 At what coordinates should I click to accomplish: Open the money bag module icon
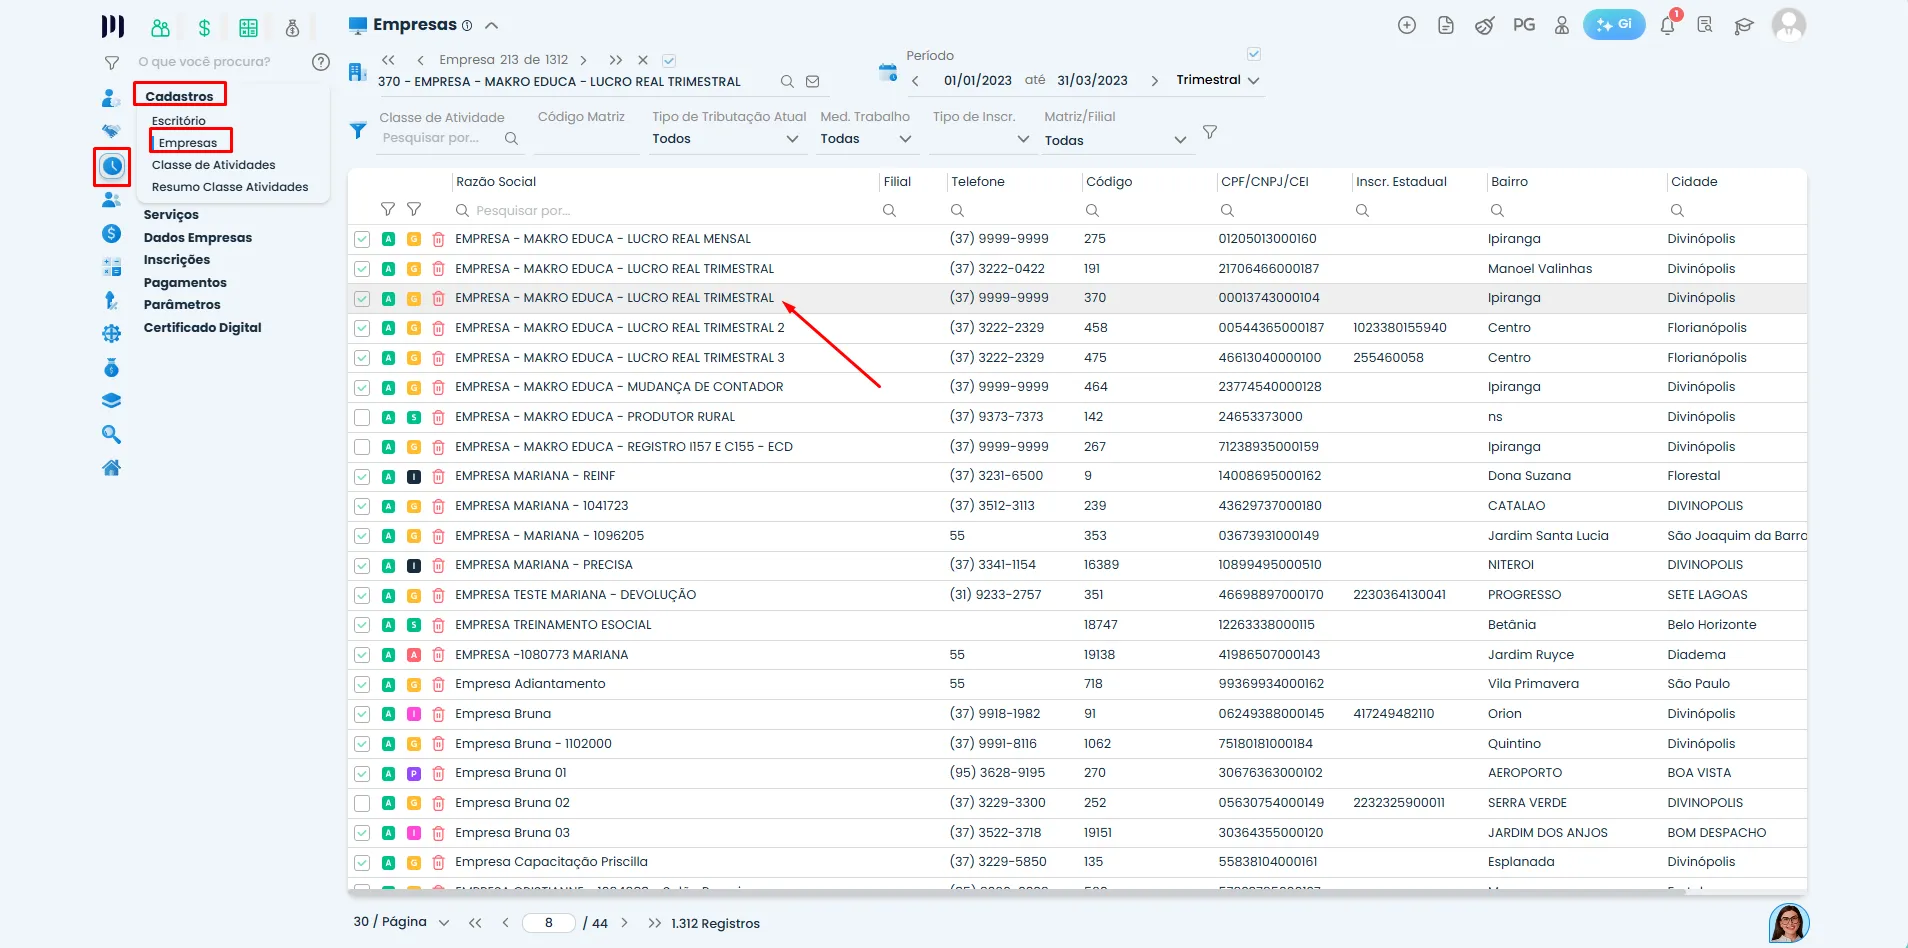pos(292,28)
